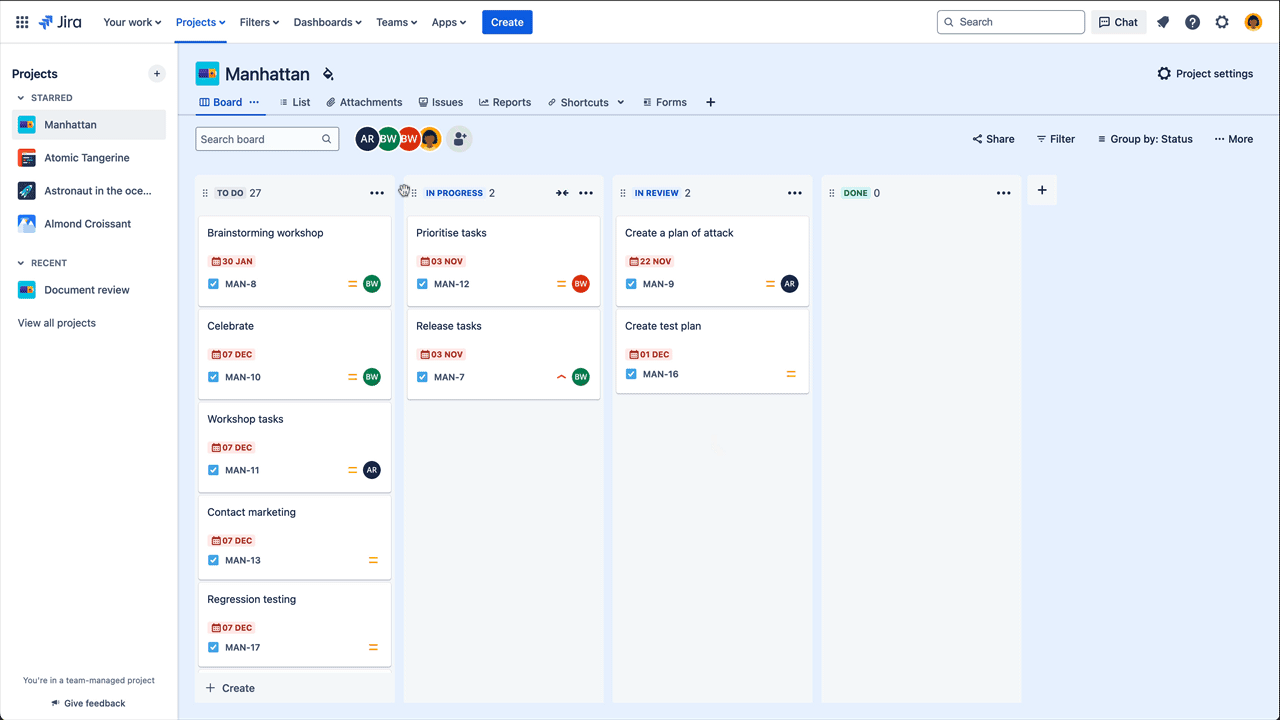Click View all projects link
Screen dimensions: 1280x720
pos(57,323)
